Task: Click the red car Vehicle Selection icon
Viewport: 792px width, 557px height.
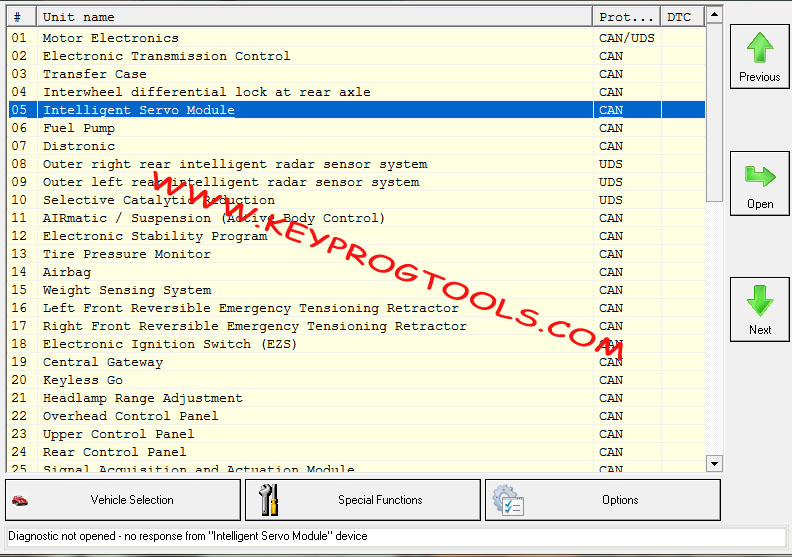Action: (19, 500)
